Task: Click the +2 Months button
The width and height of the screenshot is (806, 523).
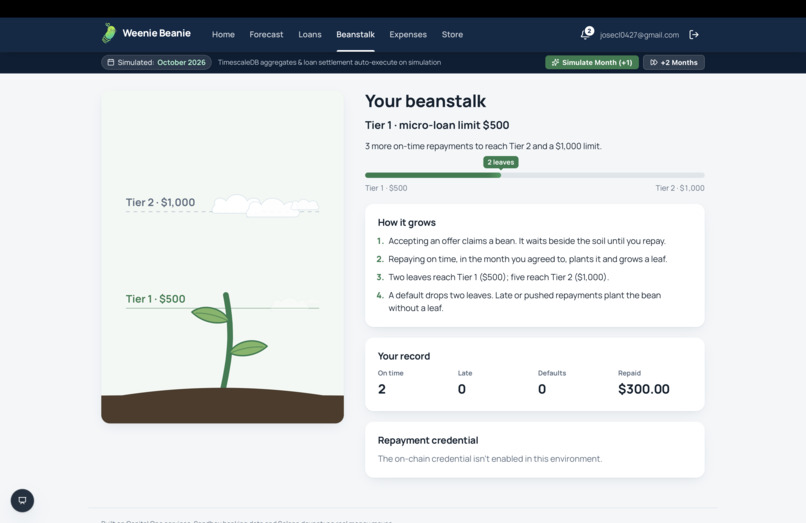Action: coord(674,62)
